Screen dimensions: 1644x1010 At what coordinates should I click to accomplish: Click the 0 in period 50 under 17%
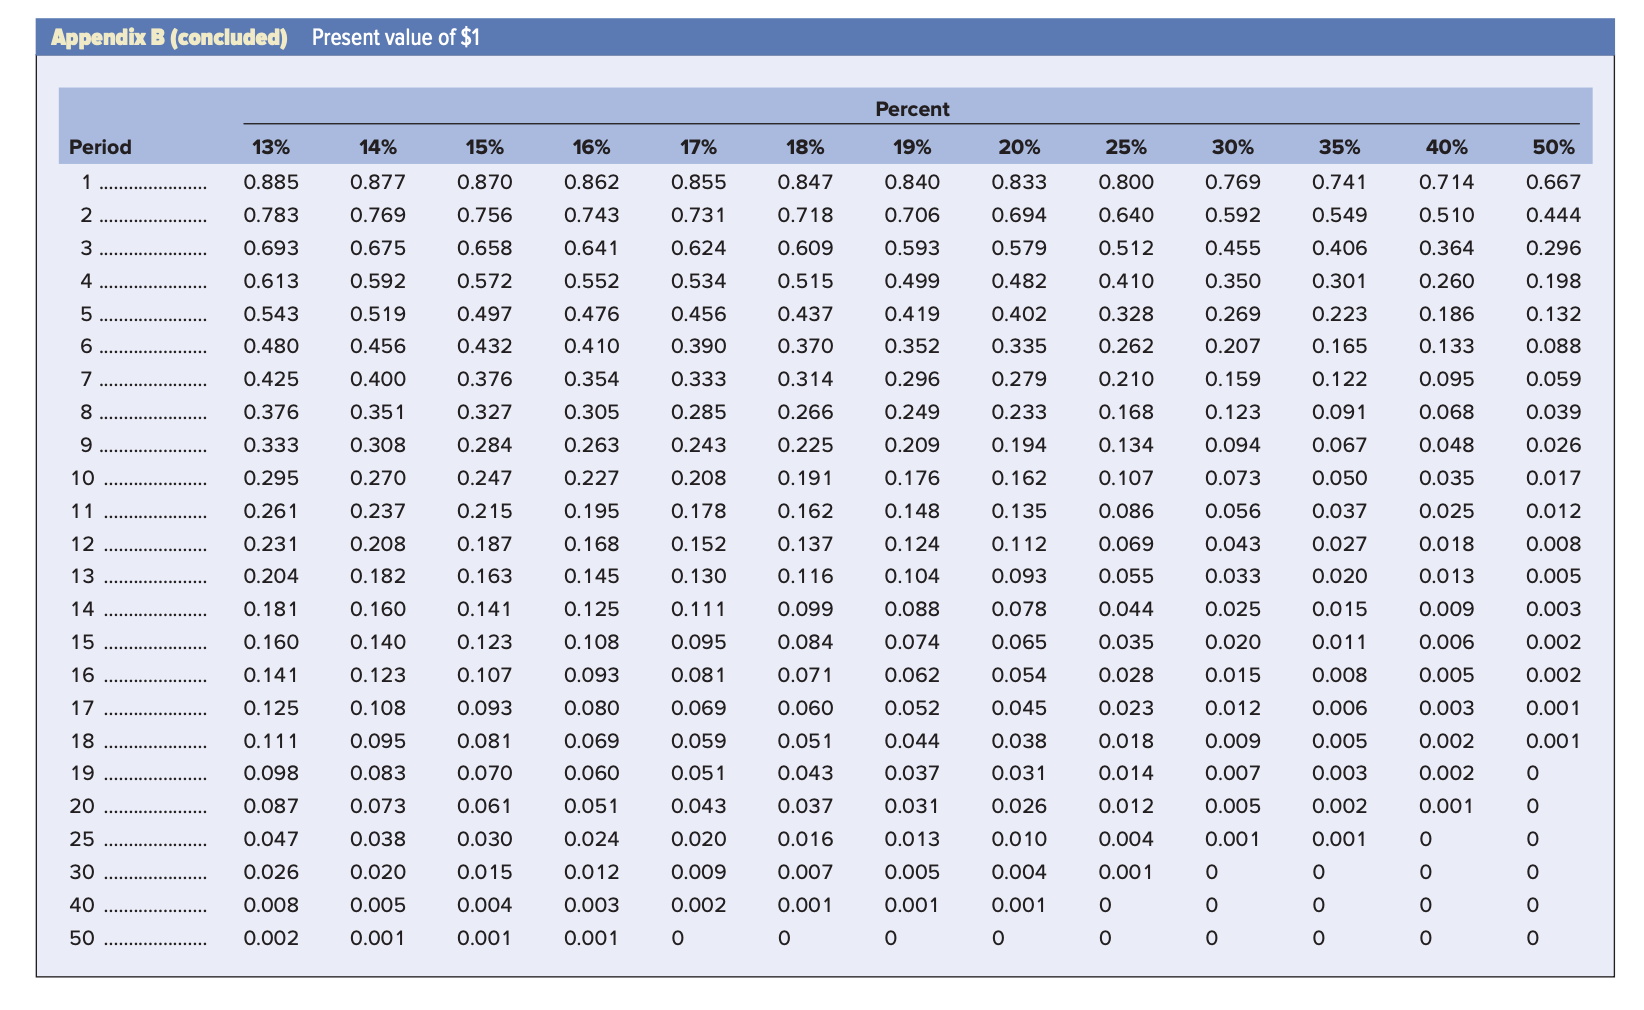[x=678, y=939]
